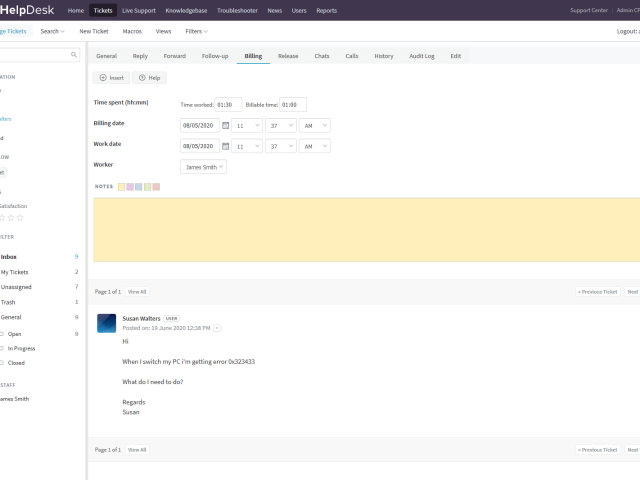Select the Billing tab
The image size is (640, 480).
[253, 56]
